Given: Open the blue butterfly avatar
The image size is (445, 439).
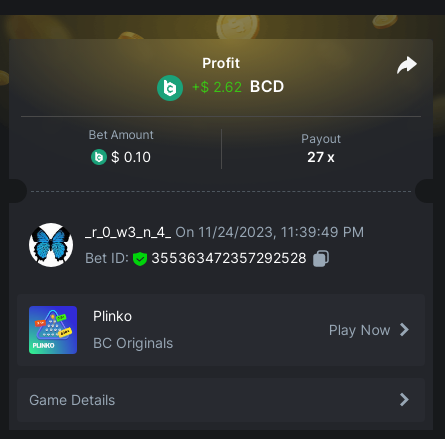Looking at the screenshot, I should coord(51,245).
